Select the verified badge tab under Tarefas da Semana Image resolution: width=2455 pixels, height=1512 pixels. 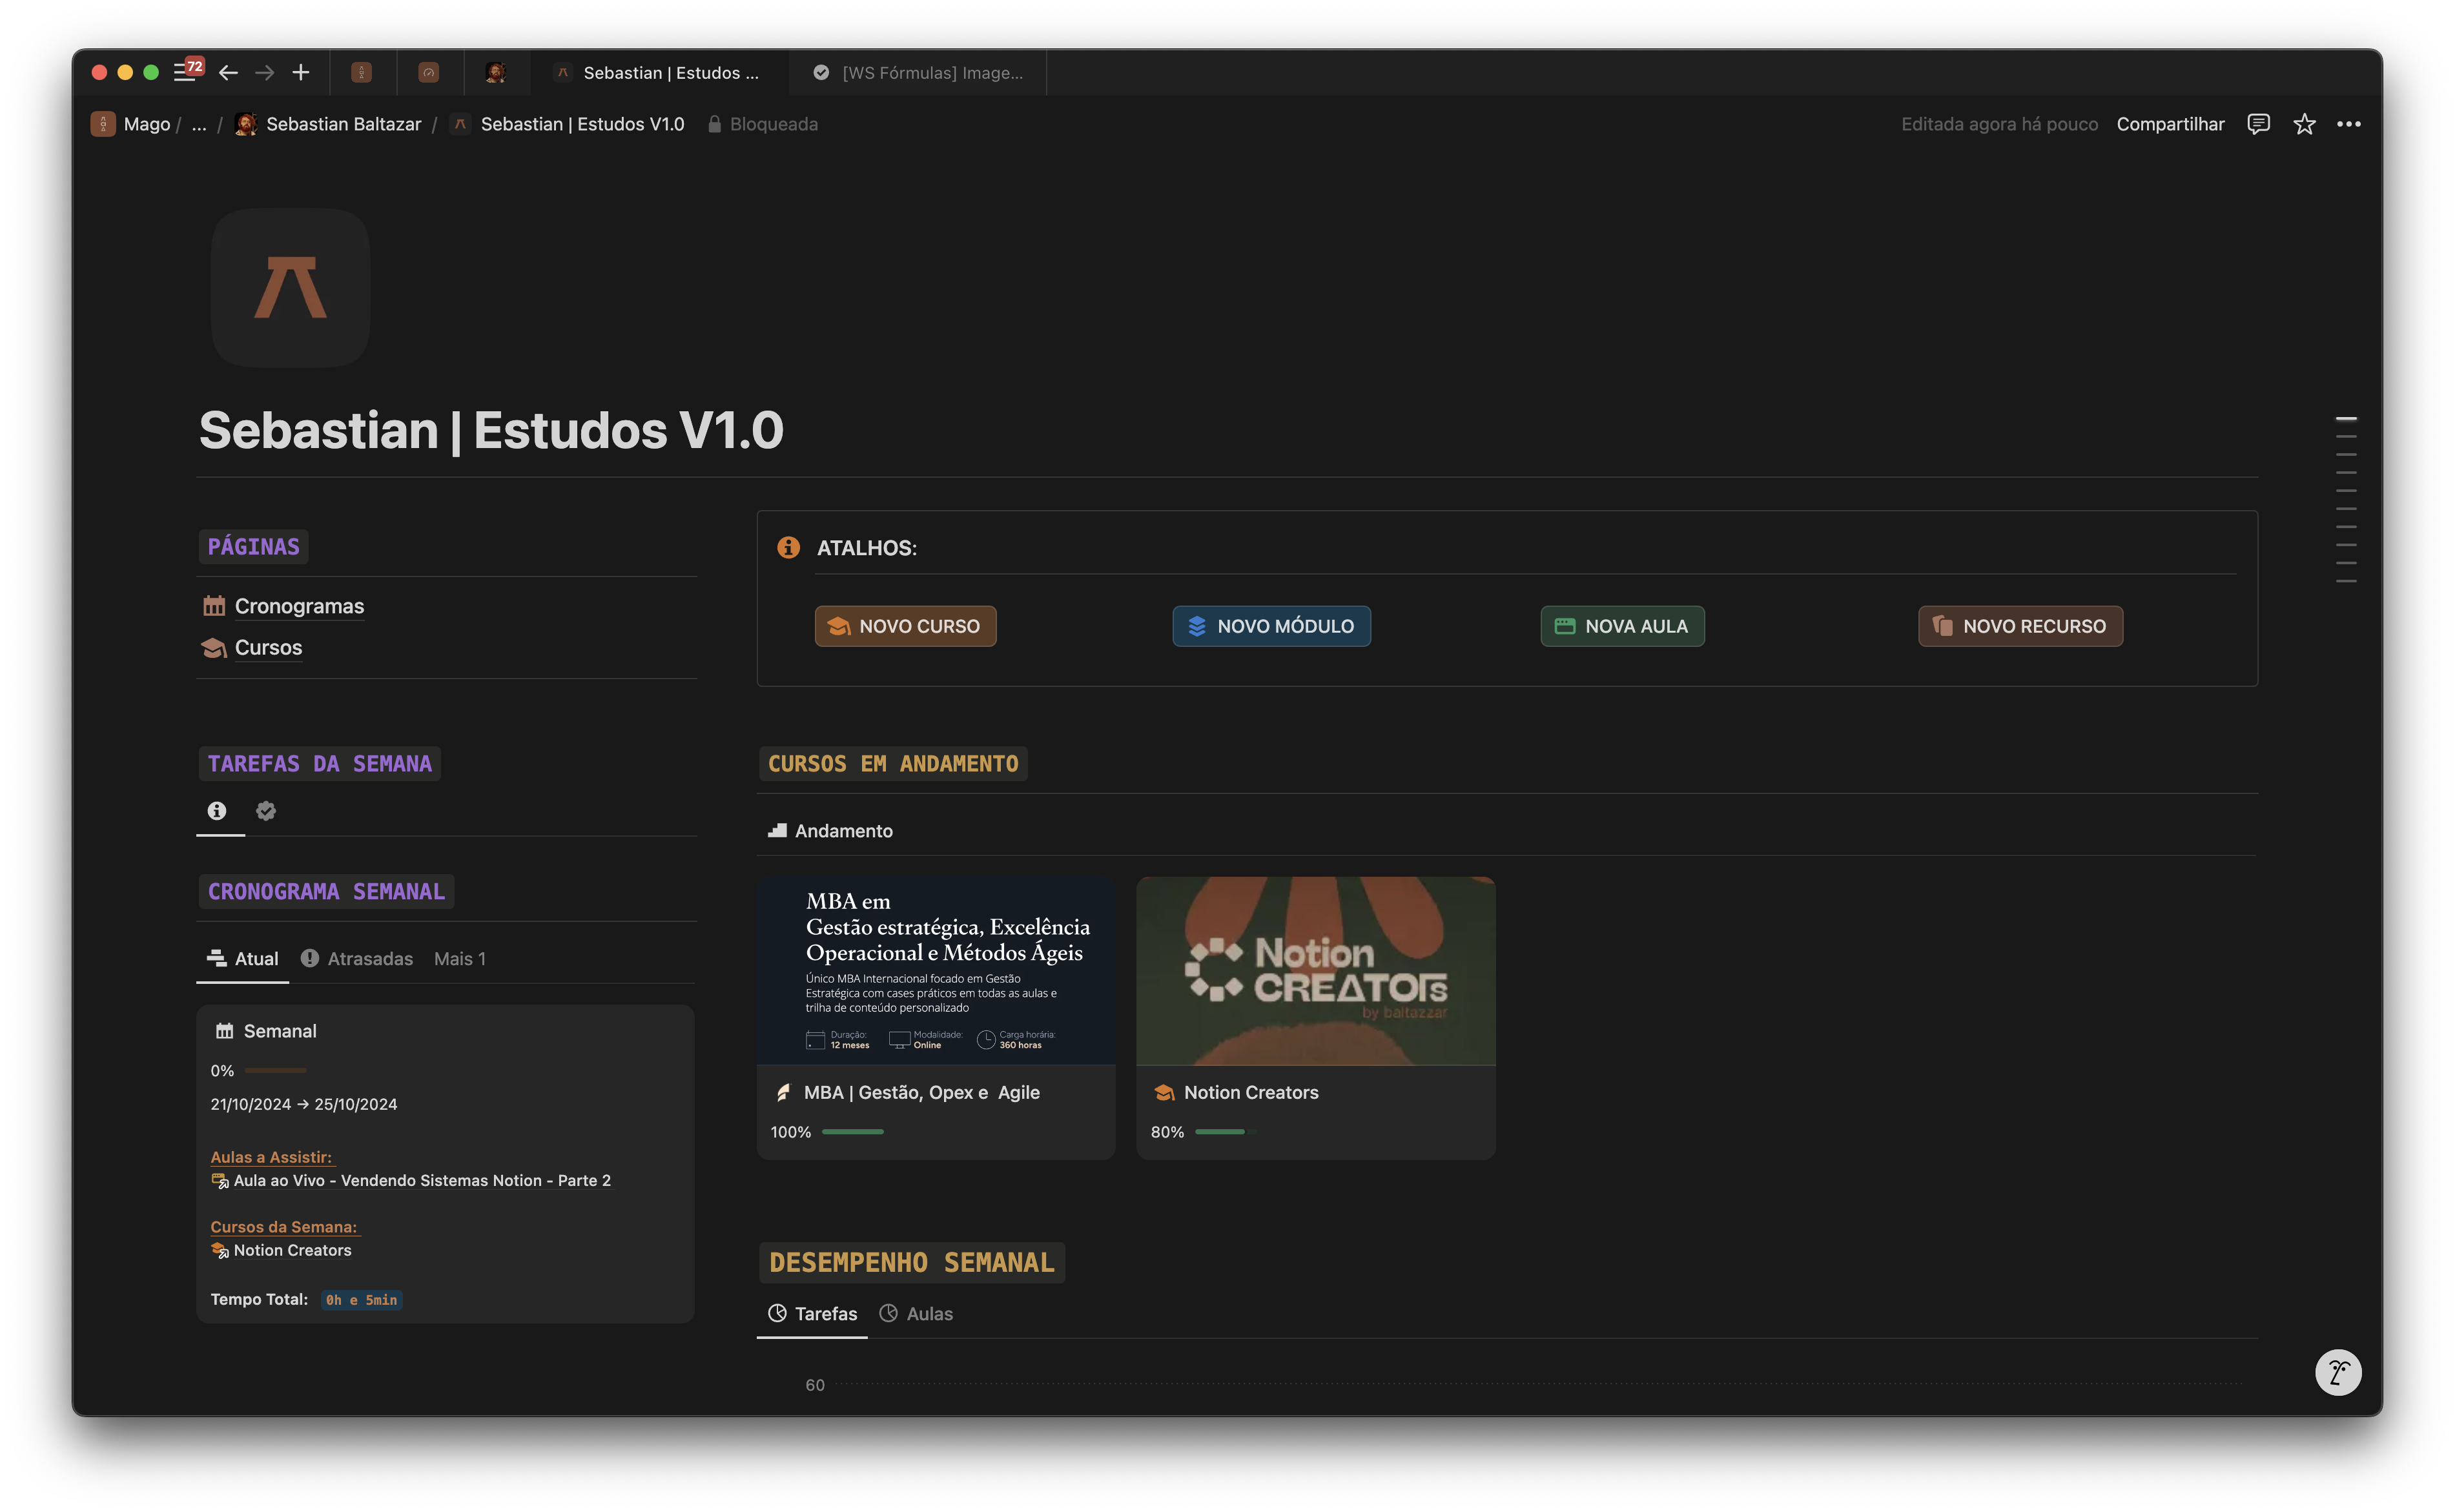click(266, 811)
